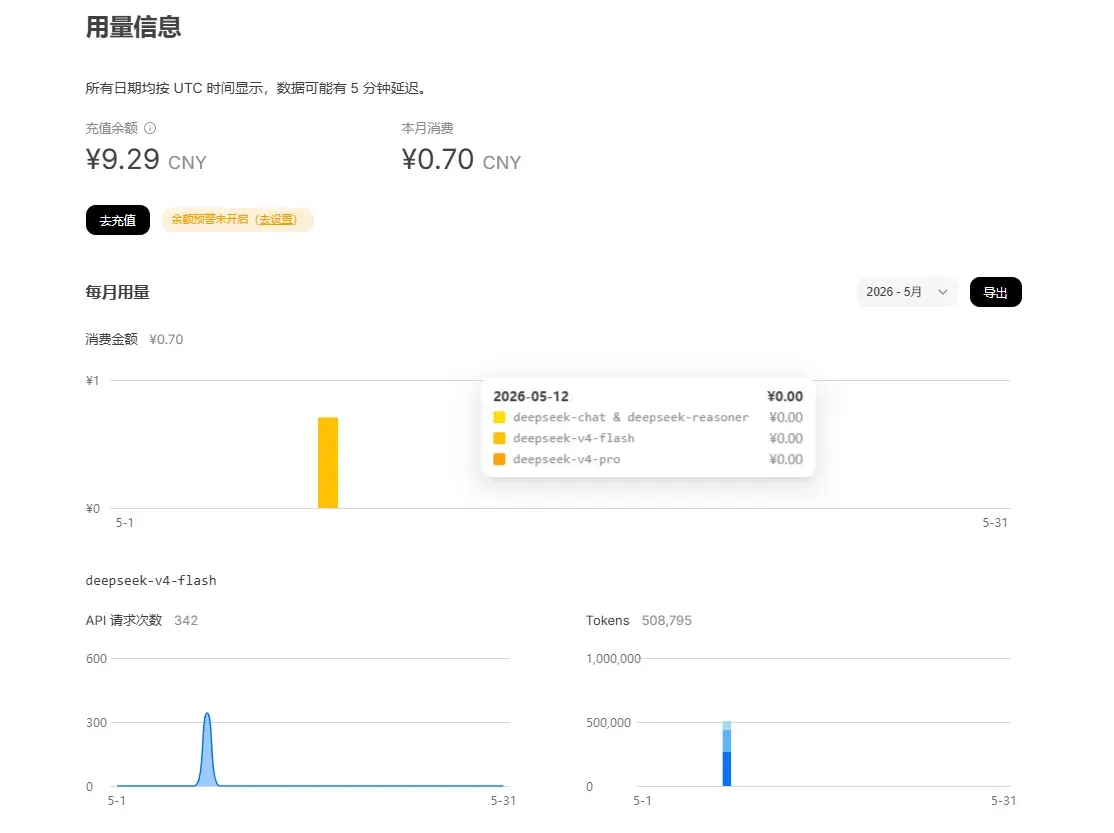Click deepseek-v4-flash legend swatch in tooltip

(499, 439)
